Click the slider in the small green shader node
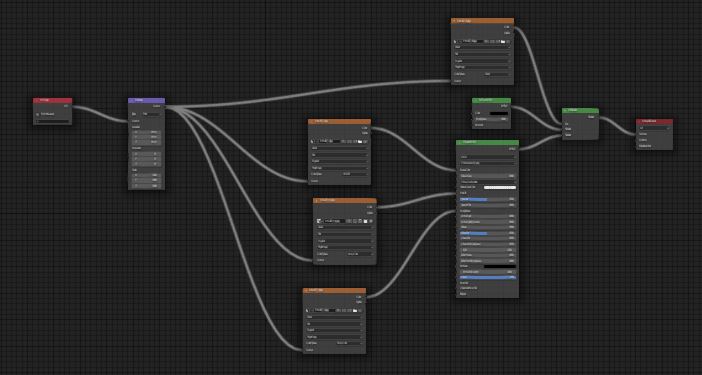 coord(492,119)
